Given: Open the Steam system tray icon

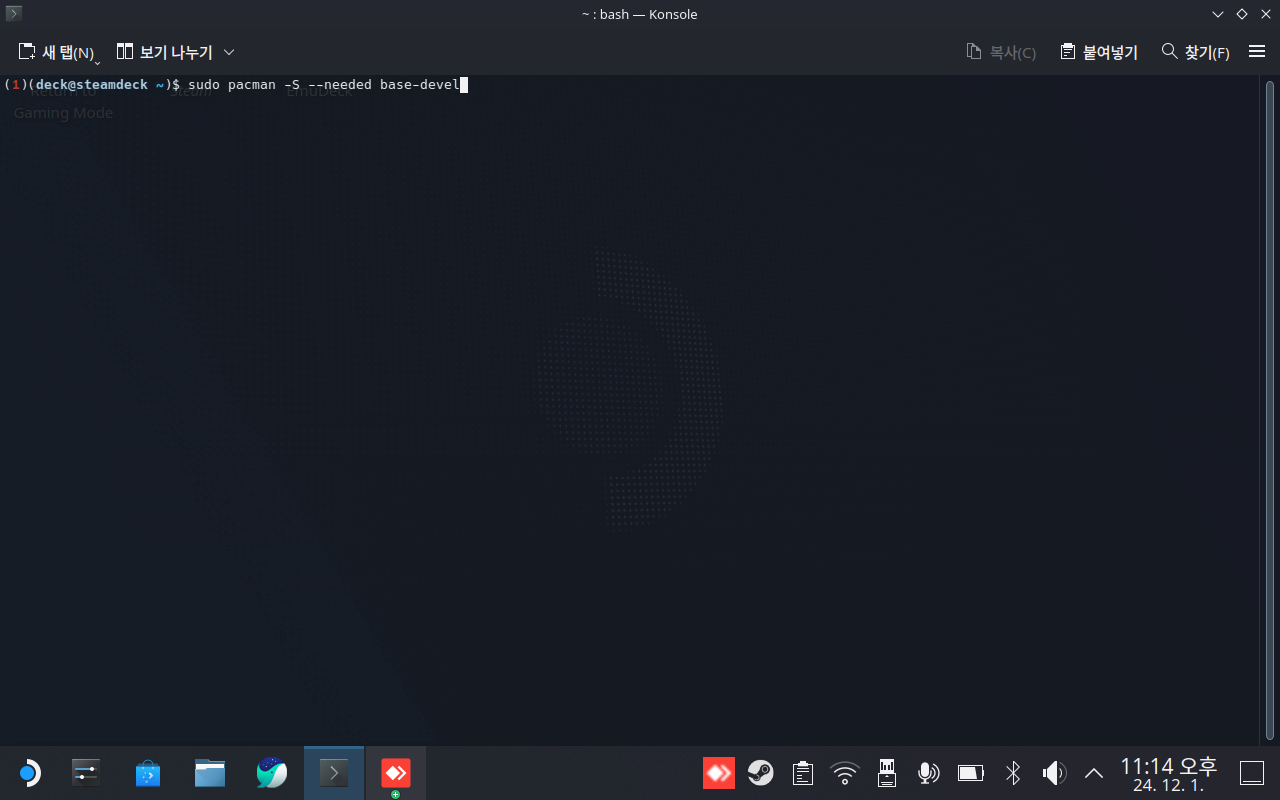Looking at the screenshot, I should [x=761, y=773].
